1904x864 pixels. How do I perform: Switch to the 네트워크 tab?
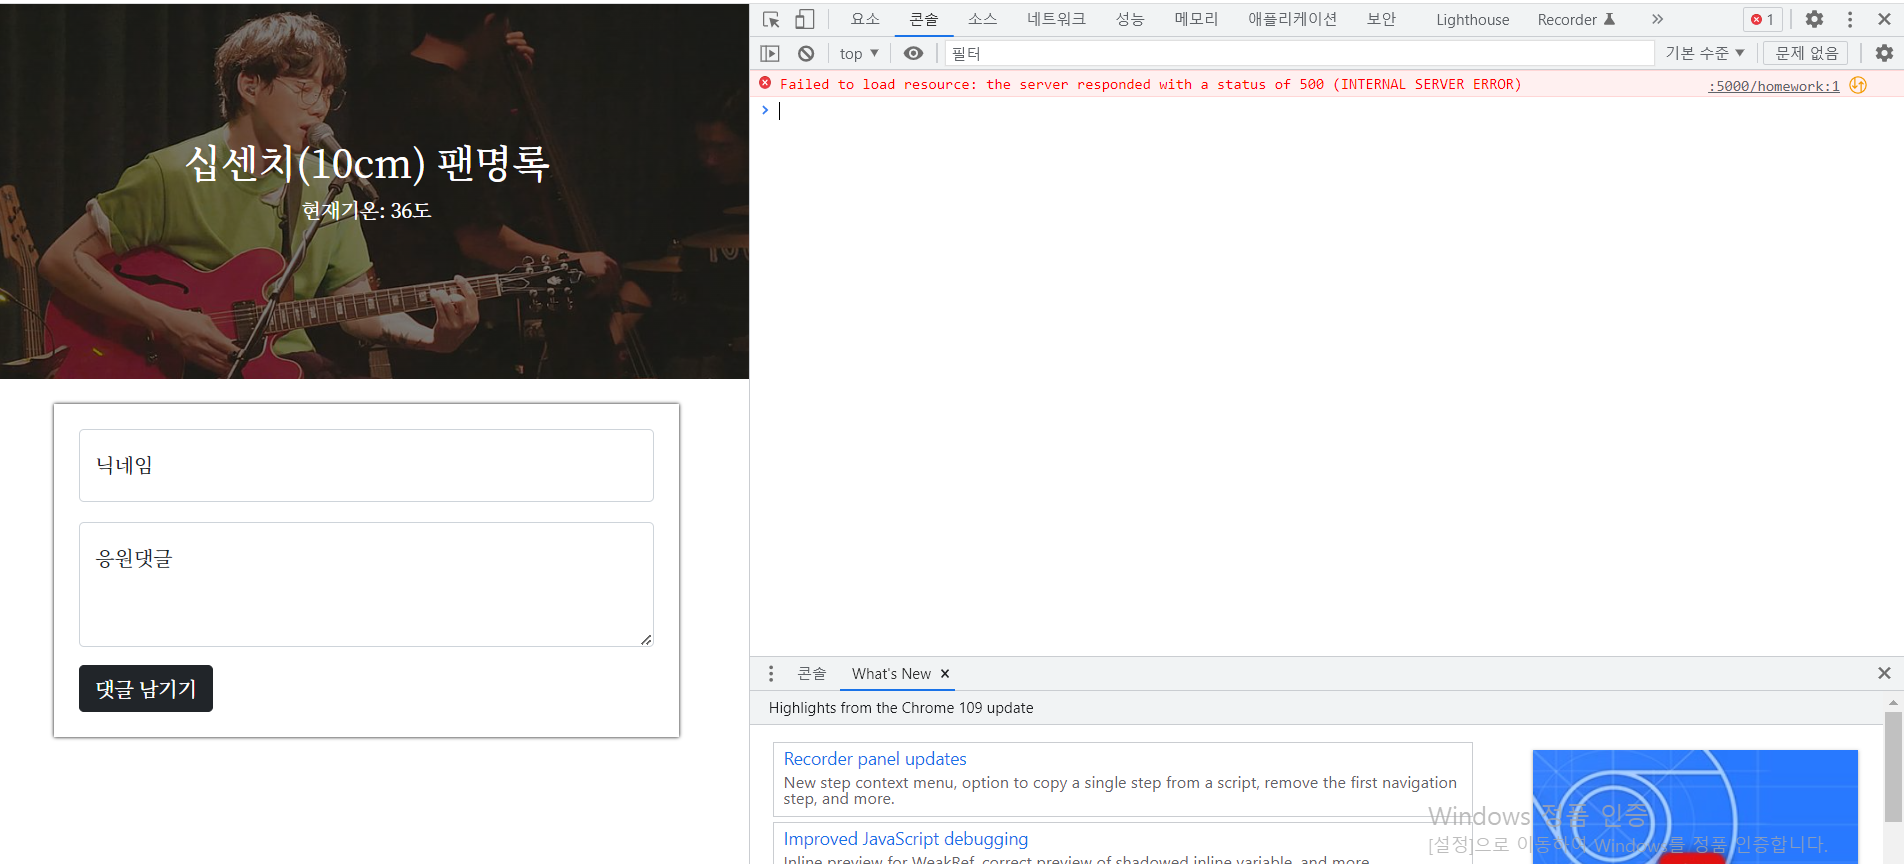point(1056,20)
